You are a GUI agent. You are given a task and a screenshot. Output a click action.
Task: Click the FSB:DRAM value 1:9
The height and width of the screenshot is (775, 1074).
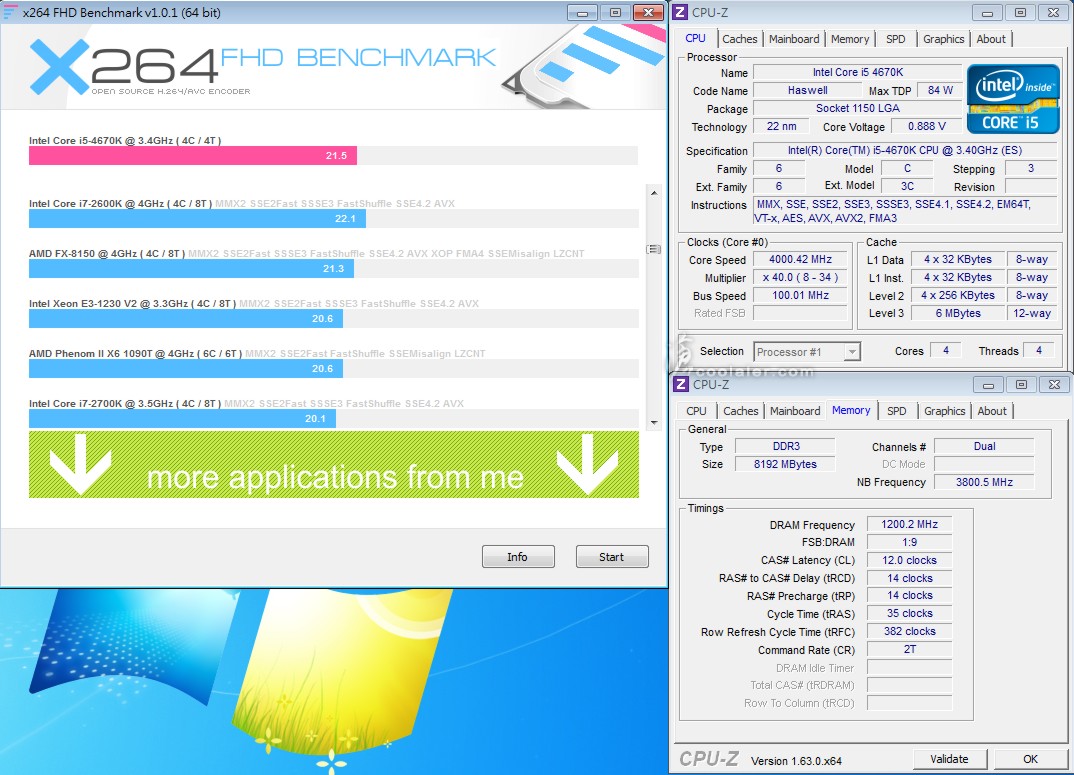(909, 542)
